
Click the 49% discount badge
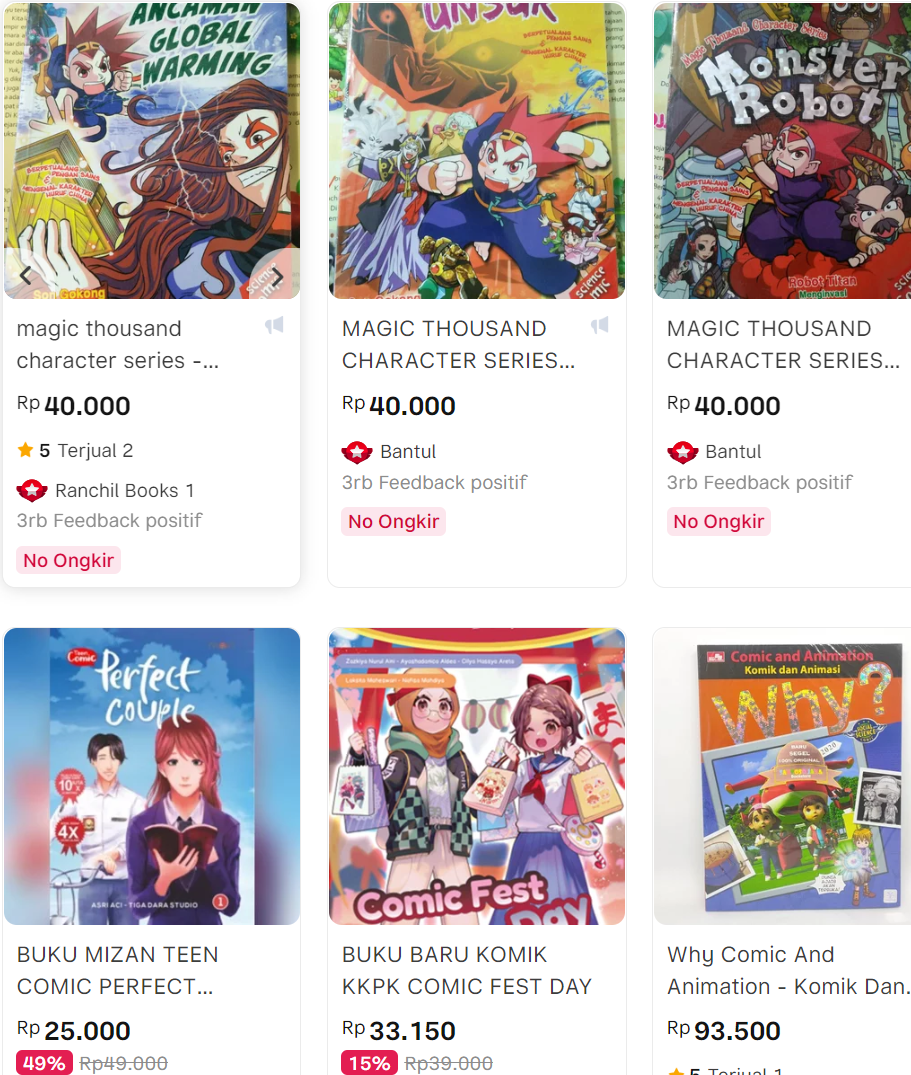(45, 1063)
